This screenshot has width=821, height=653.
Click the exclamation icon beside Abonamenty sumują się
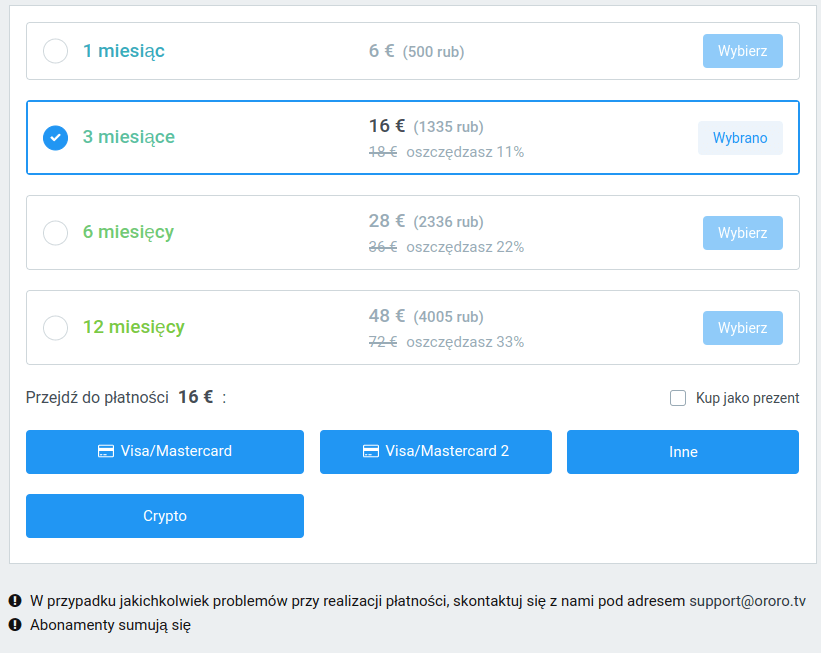15,625
